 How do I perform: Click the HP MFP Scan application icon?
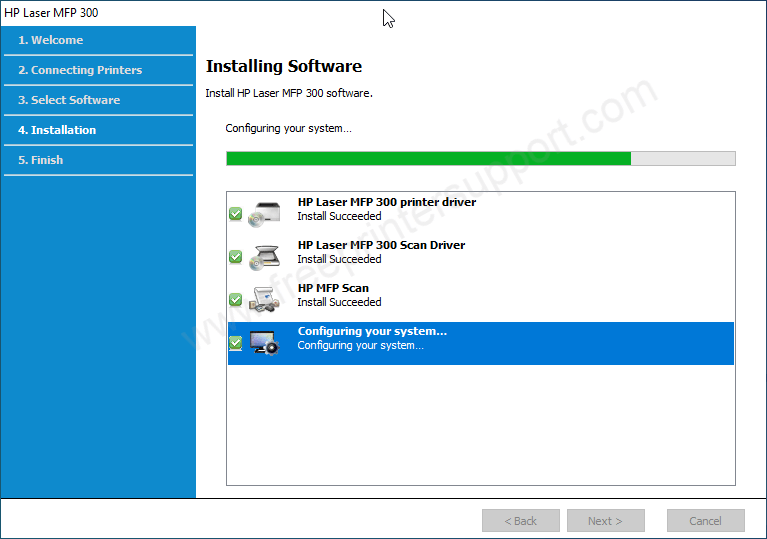point(264,300)
